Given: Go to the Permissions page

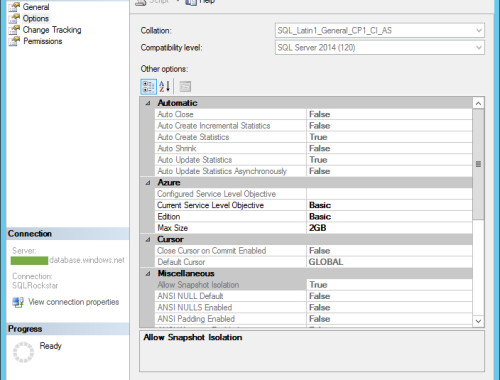Looking at the screenshot, I should coord(42,41).
